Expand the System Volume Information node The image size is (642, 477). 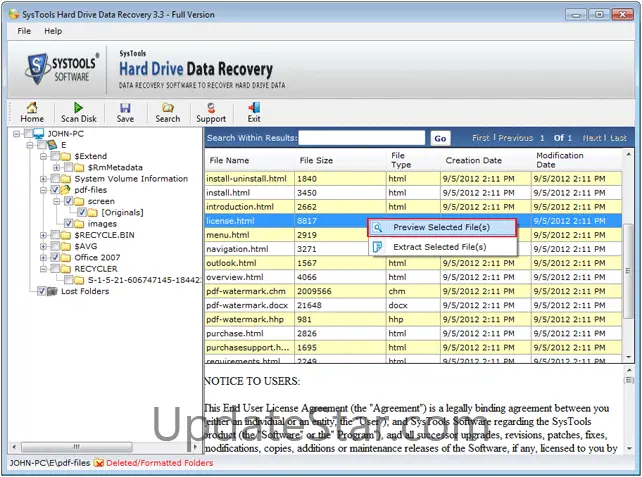[x=43, y=179]
